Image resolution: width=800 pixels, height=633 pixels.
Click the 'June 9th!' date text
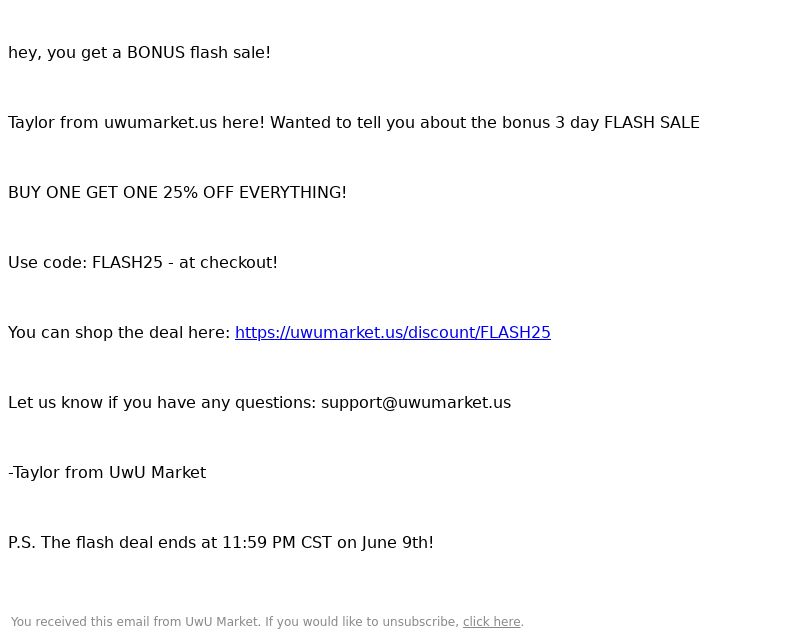398,543
